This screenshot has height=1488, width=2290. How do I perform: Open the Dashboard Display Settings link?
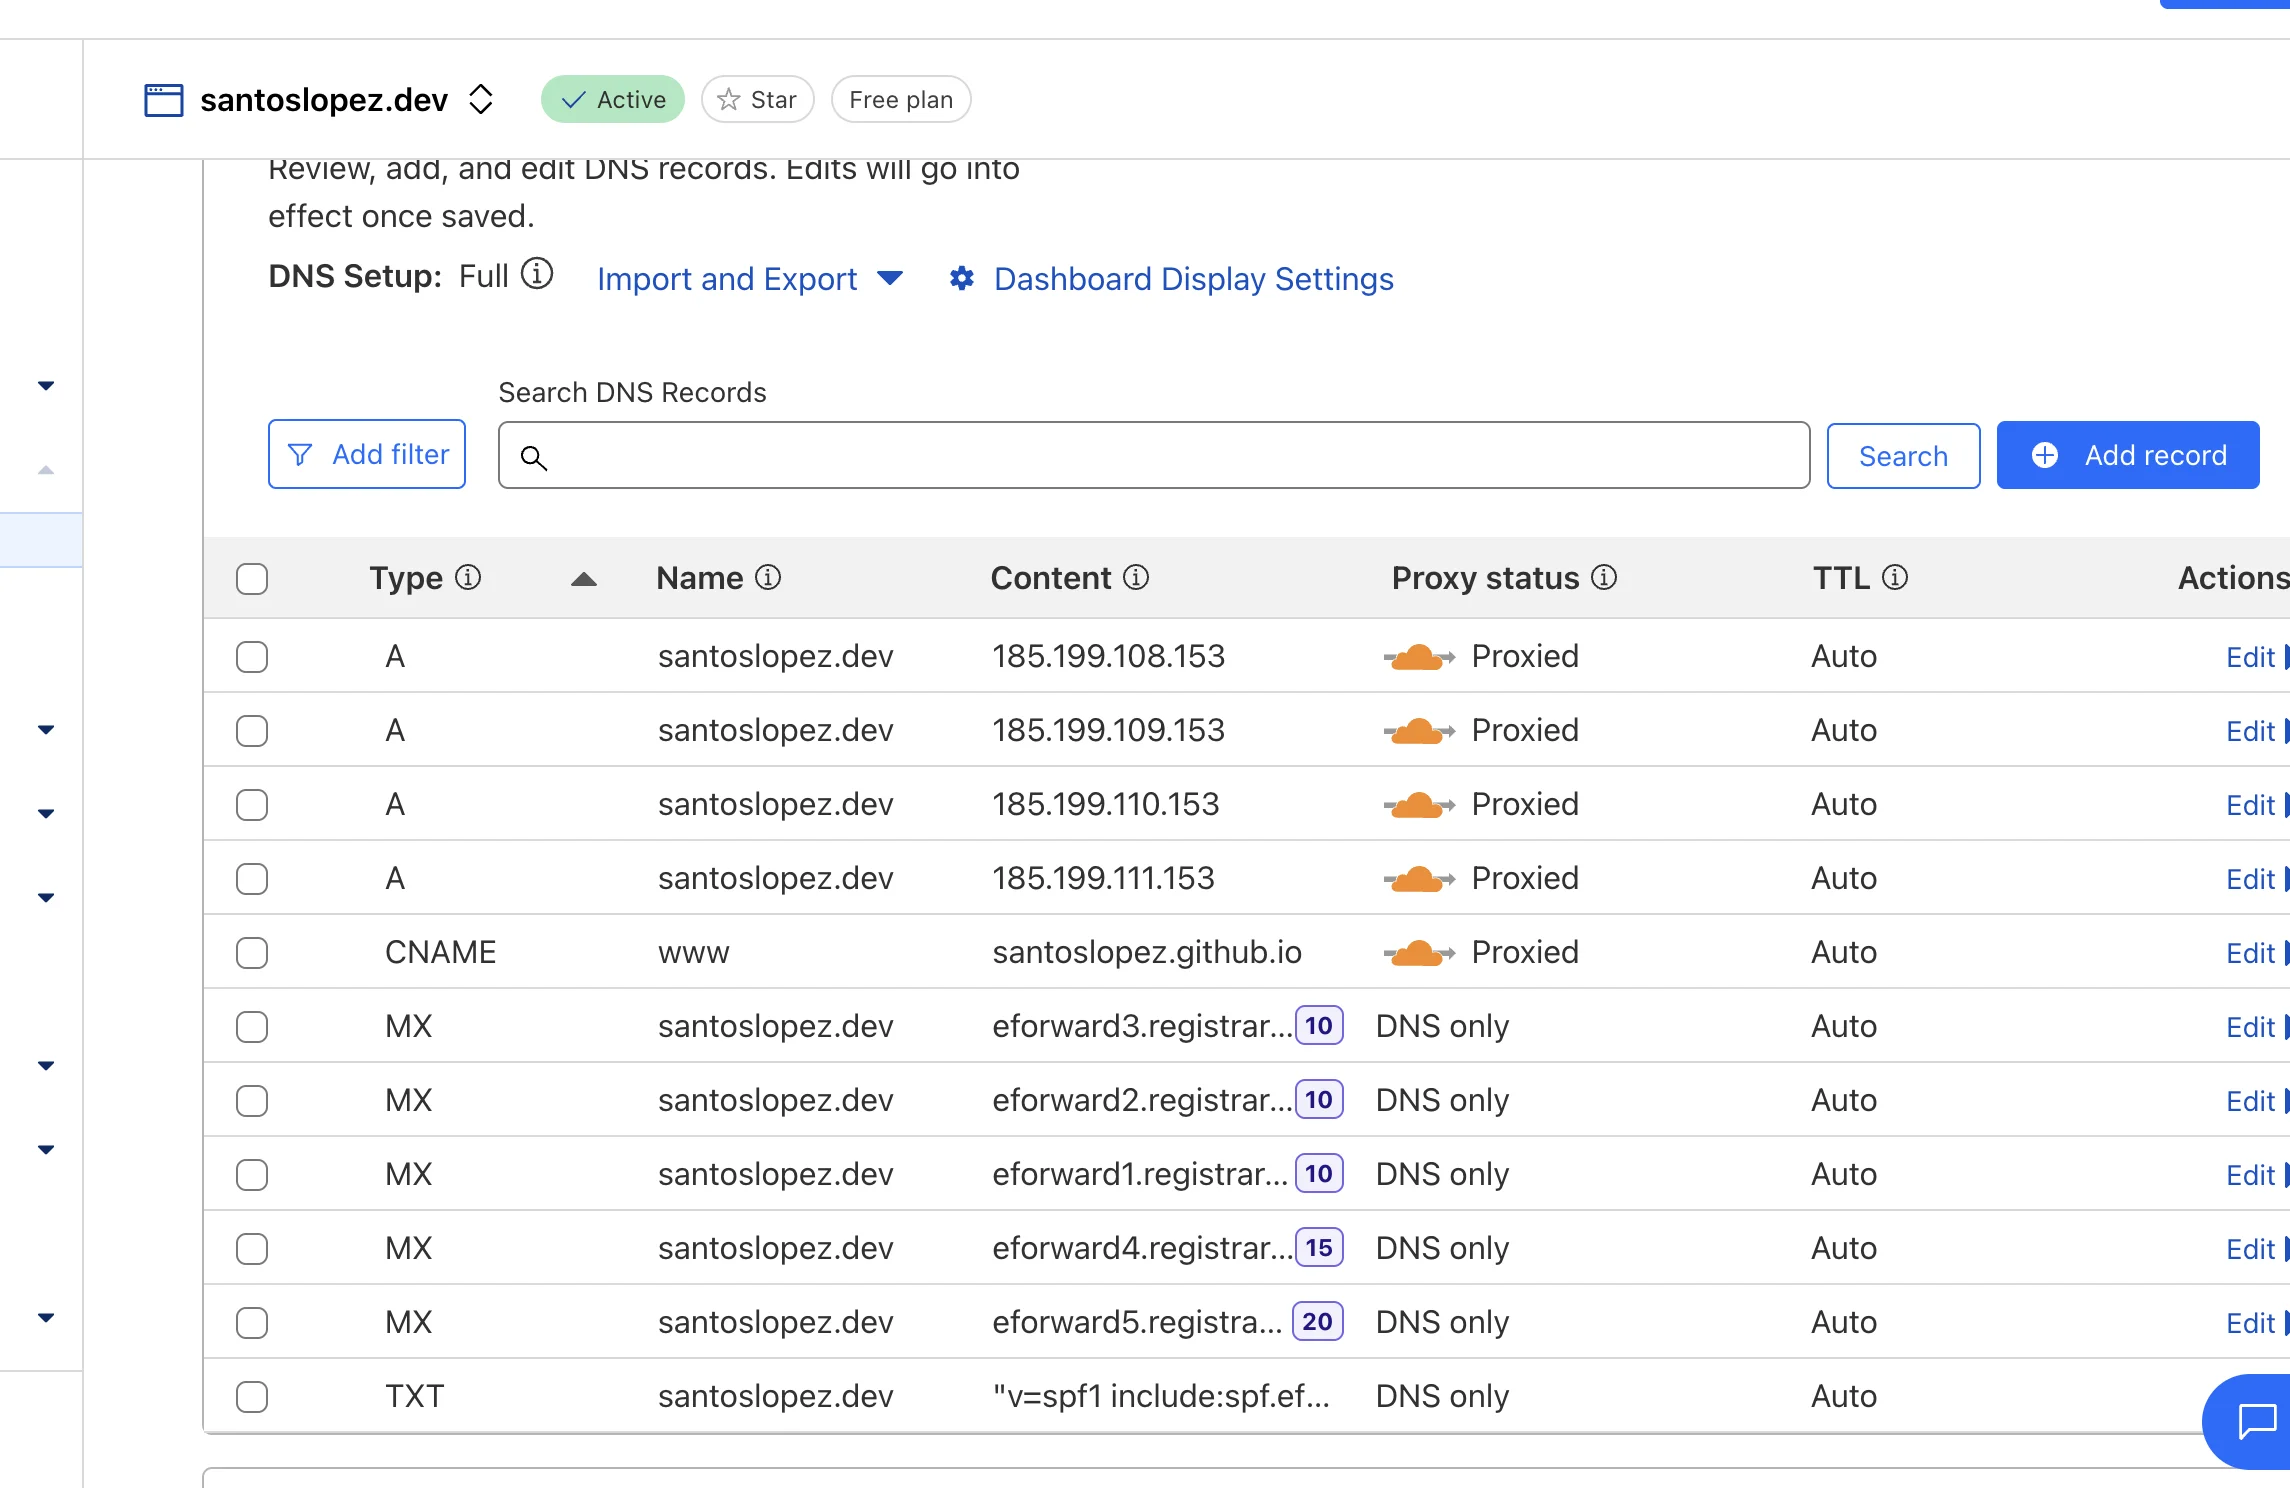[1193, 279]
